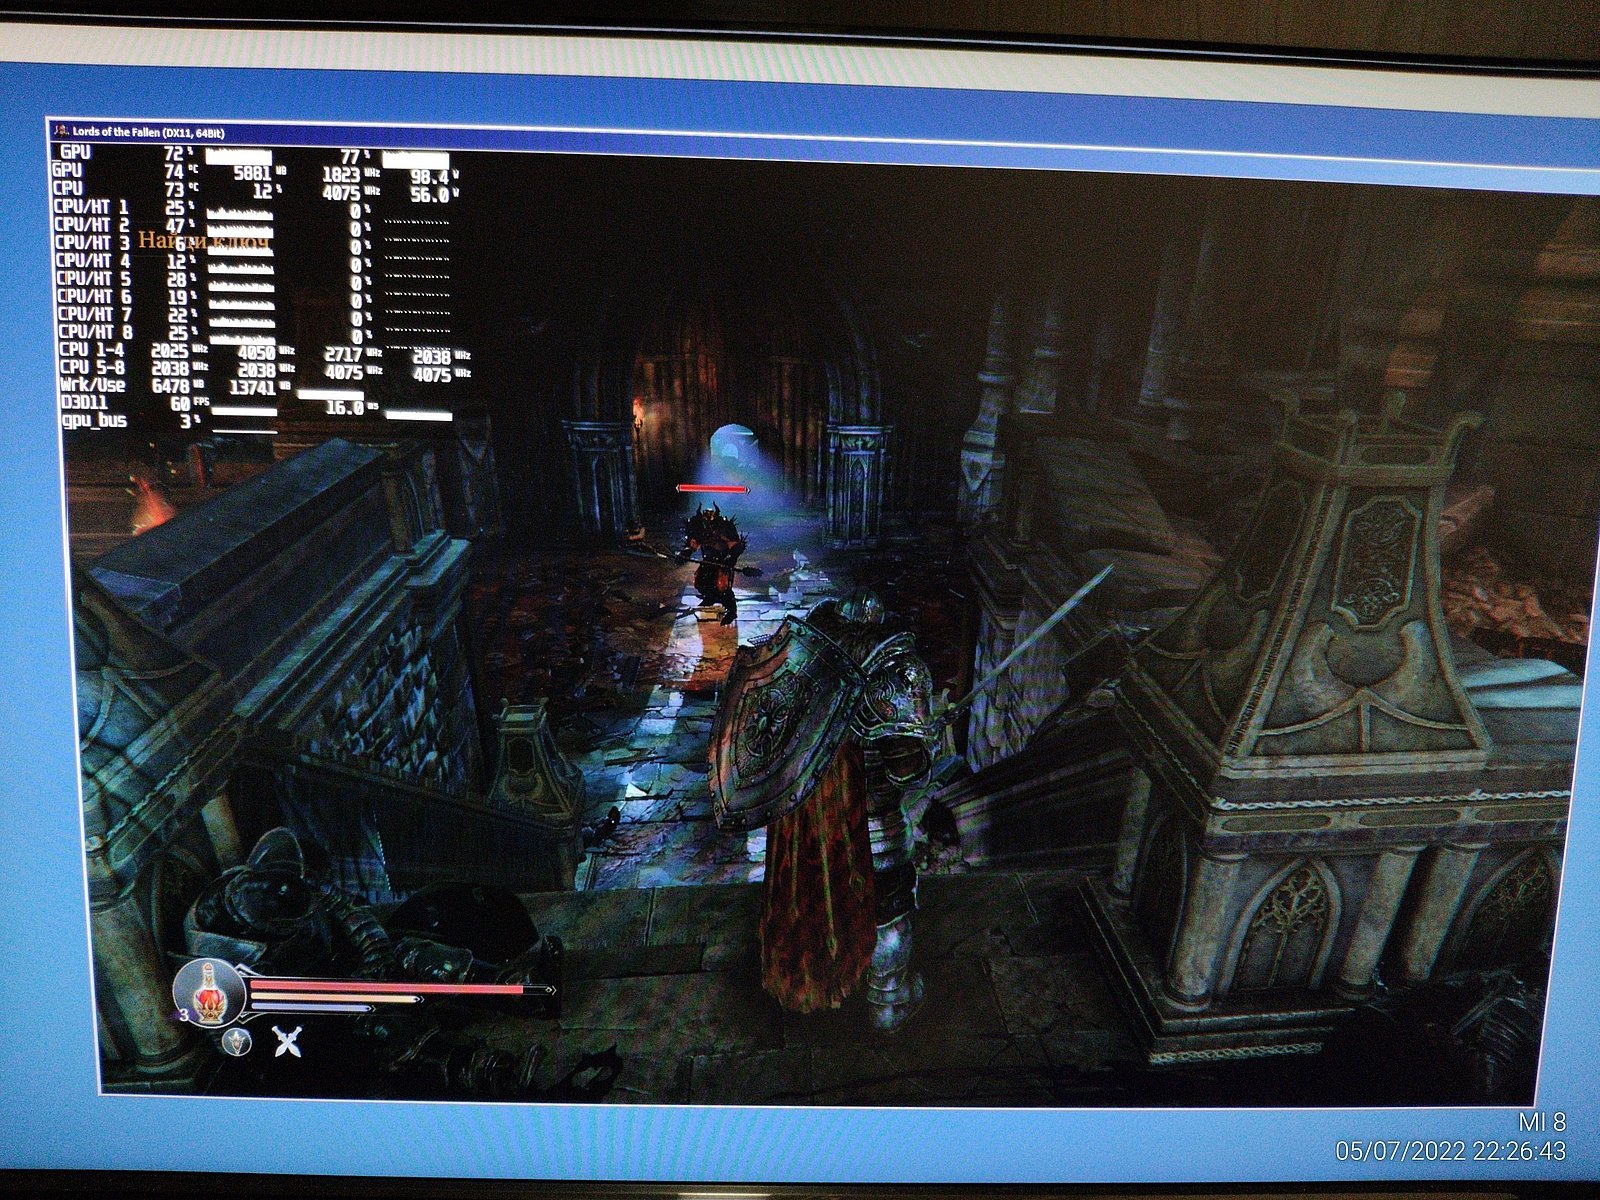Image resolution: width=1600 pixels, height=1200 pixels.
Task: Click the Lords of the Fallen title bar icon
Action: click(x=61, y=131)
